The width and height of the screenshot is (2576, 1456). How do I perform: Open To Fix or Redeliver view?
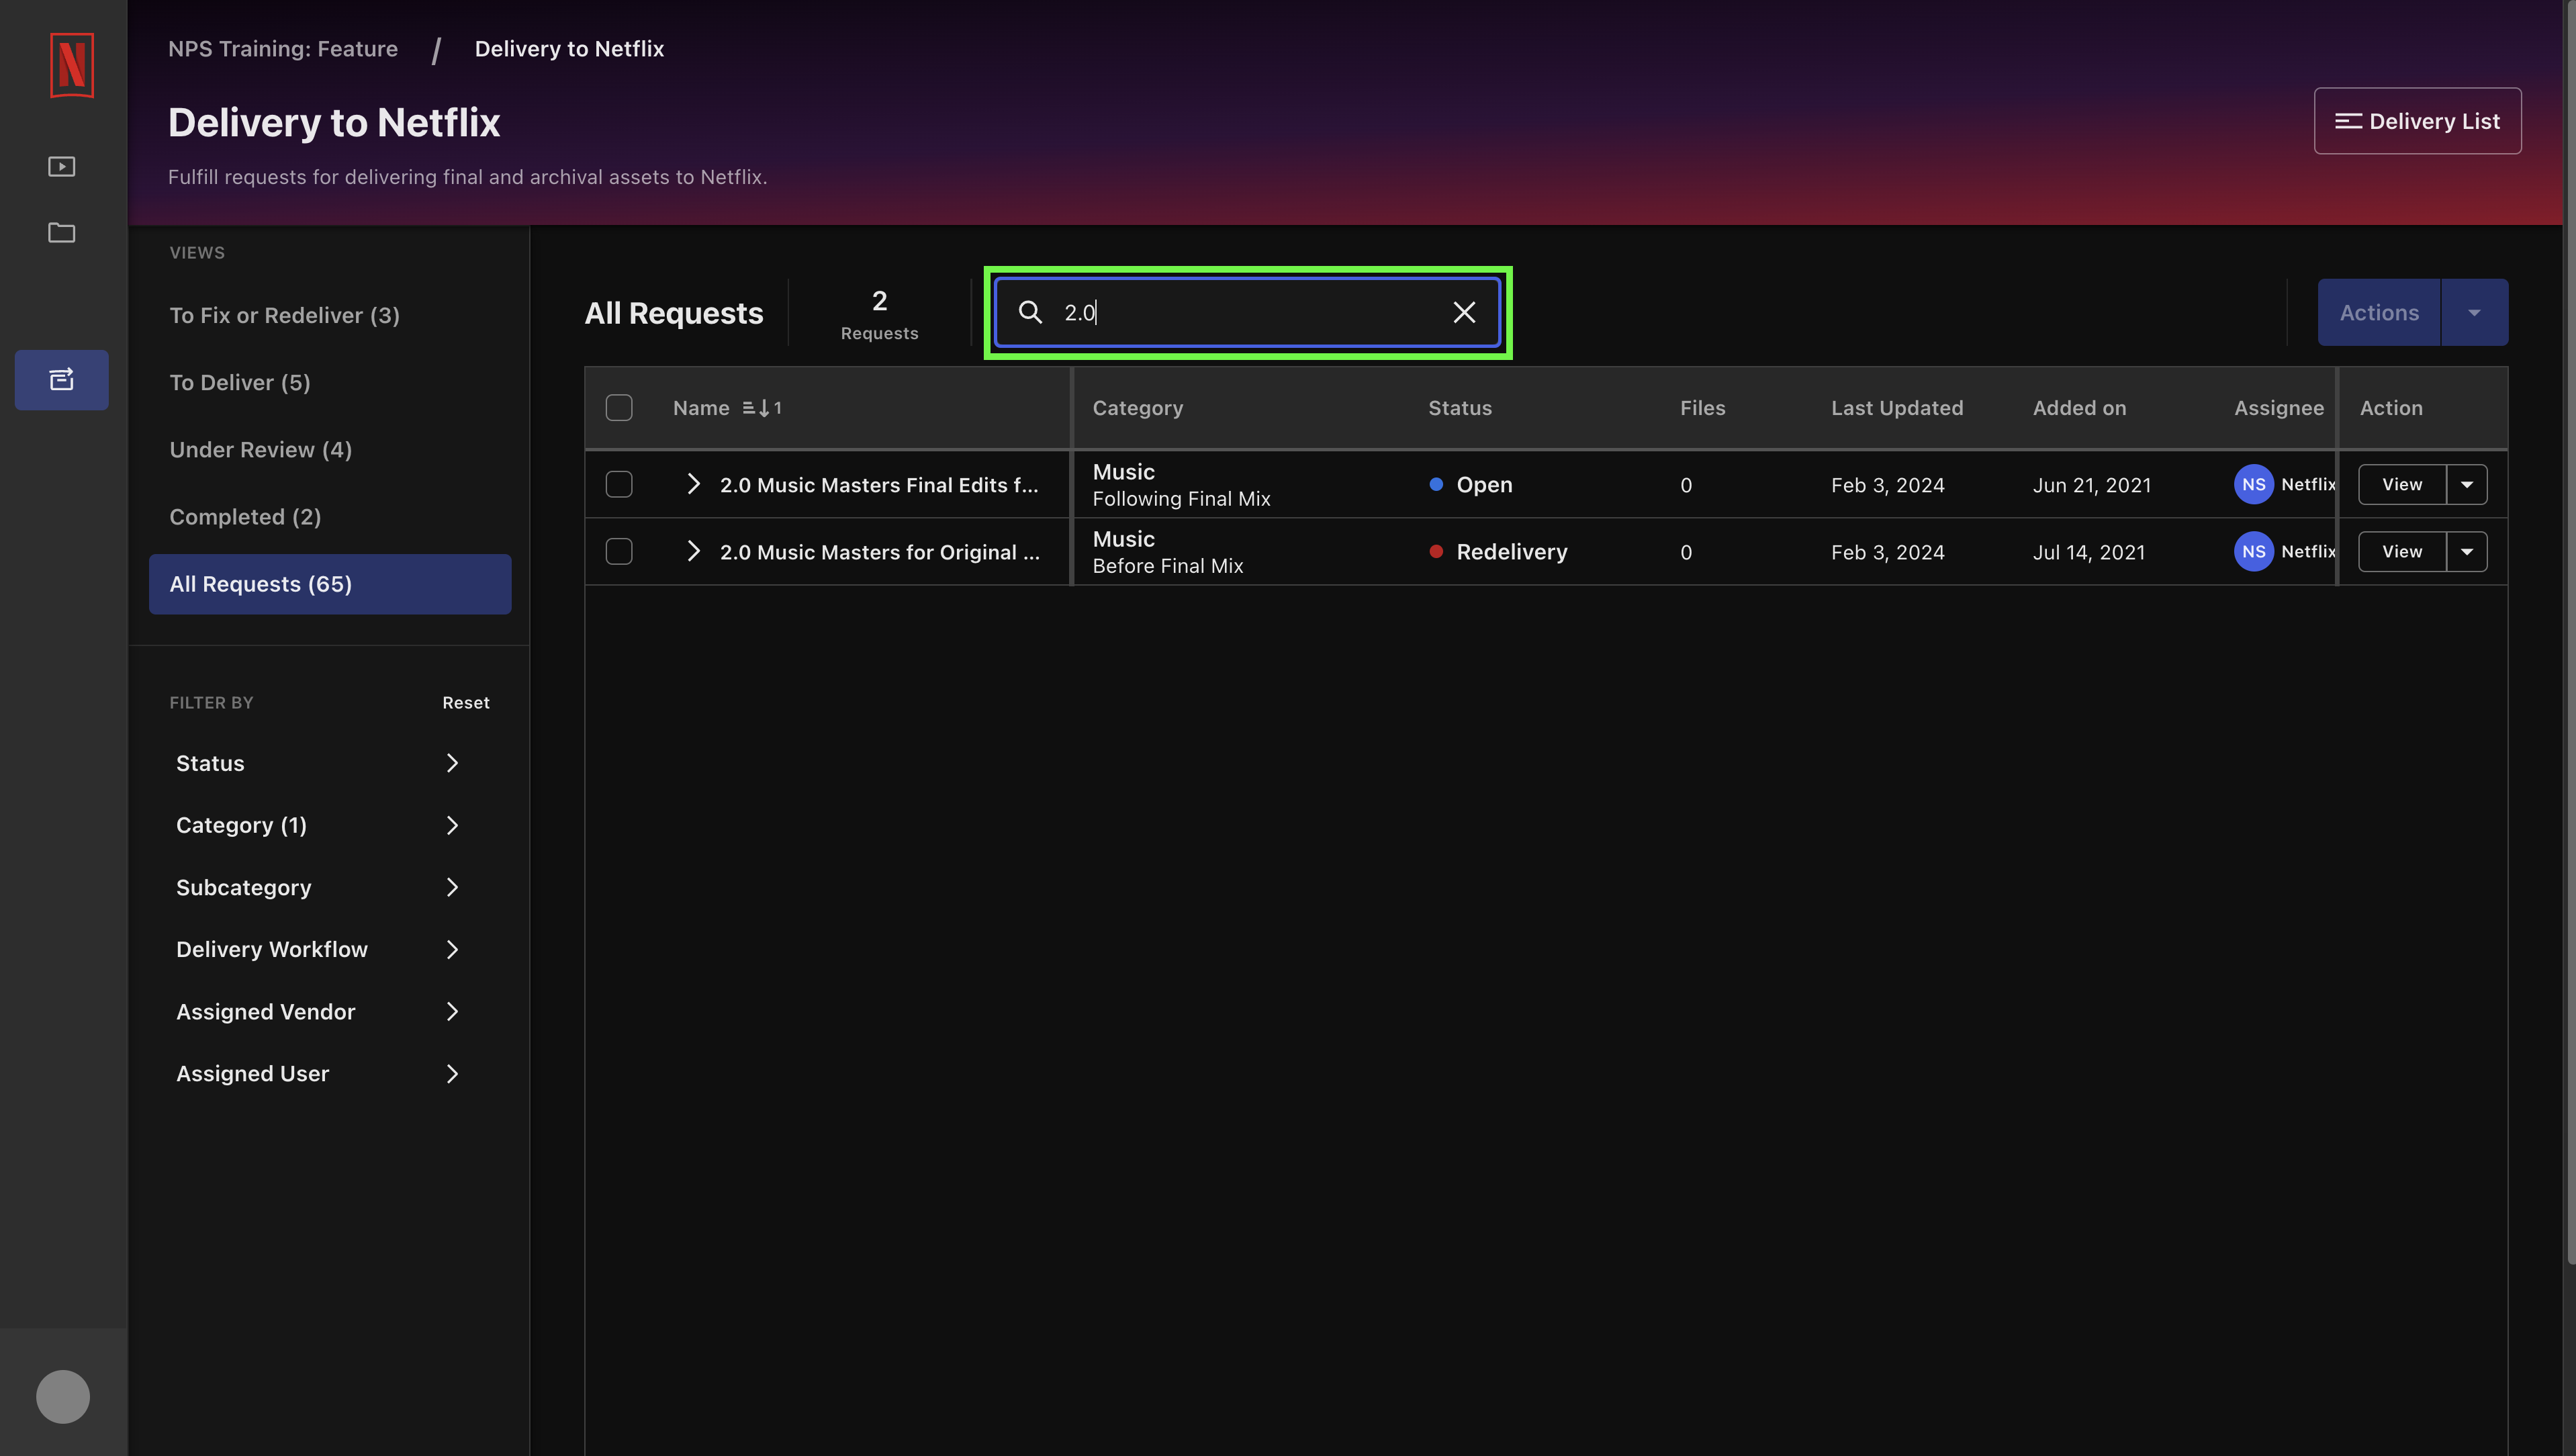[330, 315]
